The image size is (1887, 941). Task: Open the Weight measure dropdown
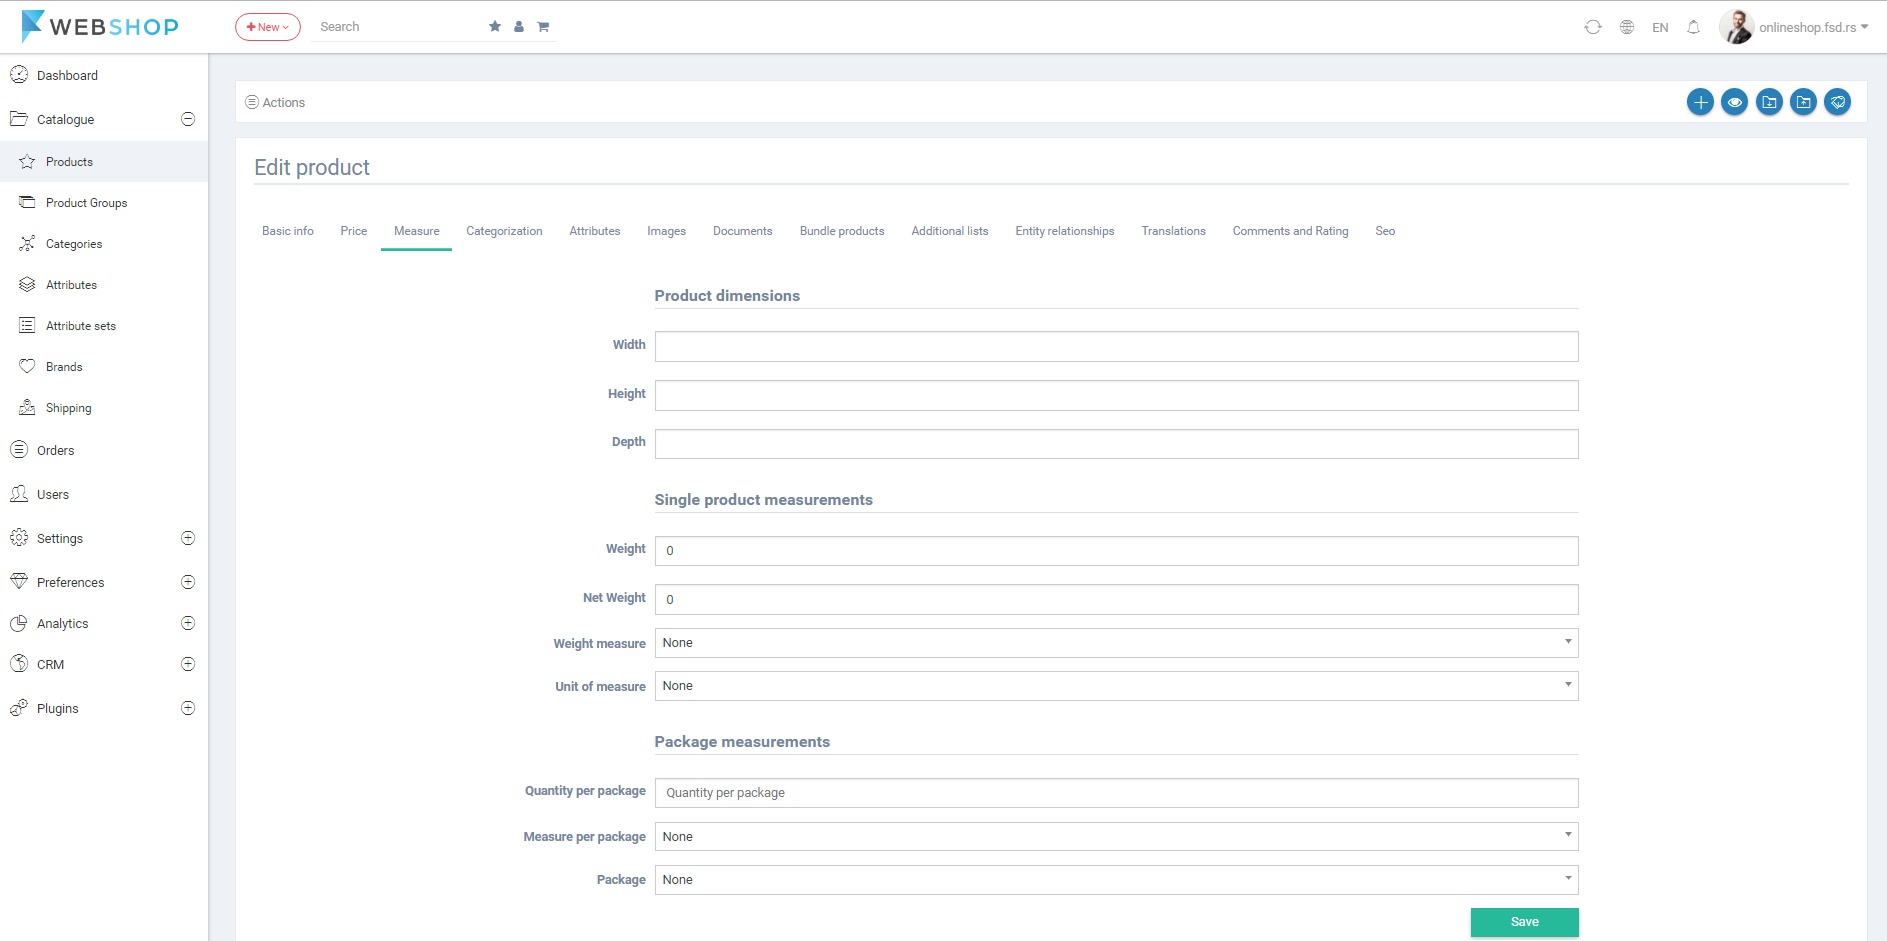[x=1116, y=643]
